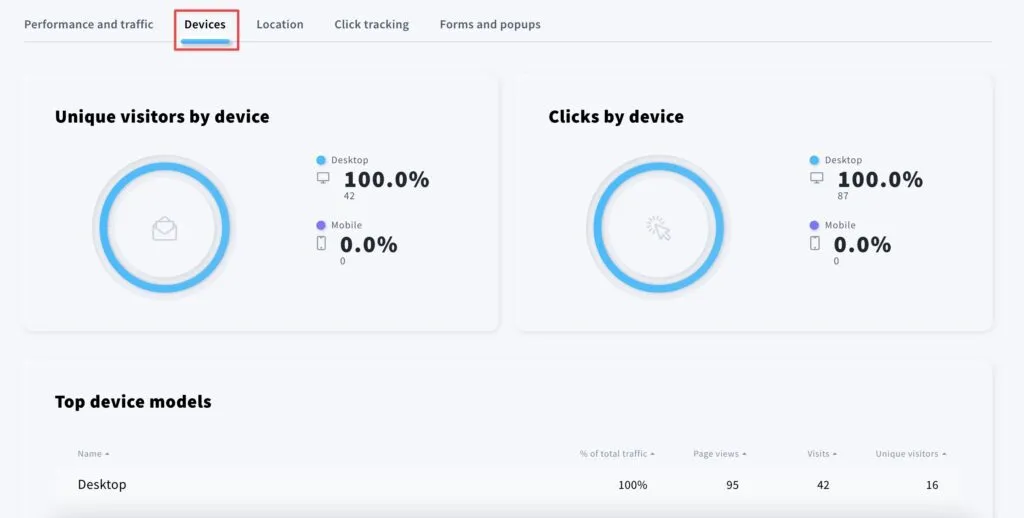Image resolution: width=1024 pixels, height=518 pixels.
Task: Select the Desktop row in Top device models
Action: coord(507,485)
